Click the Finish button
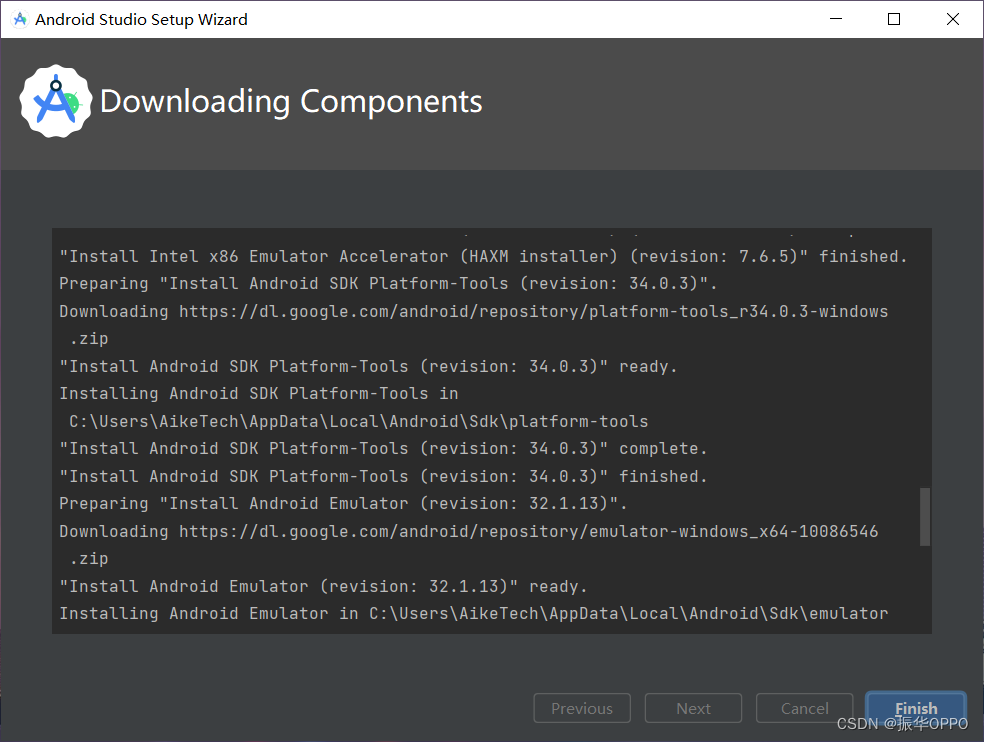 click(x=916, y=708)
